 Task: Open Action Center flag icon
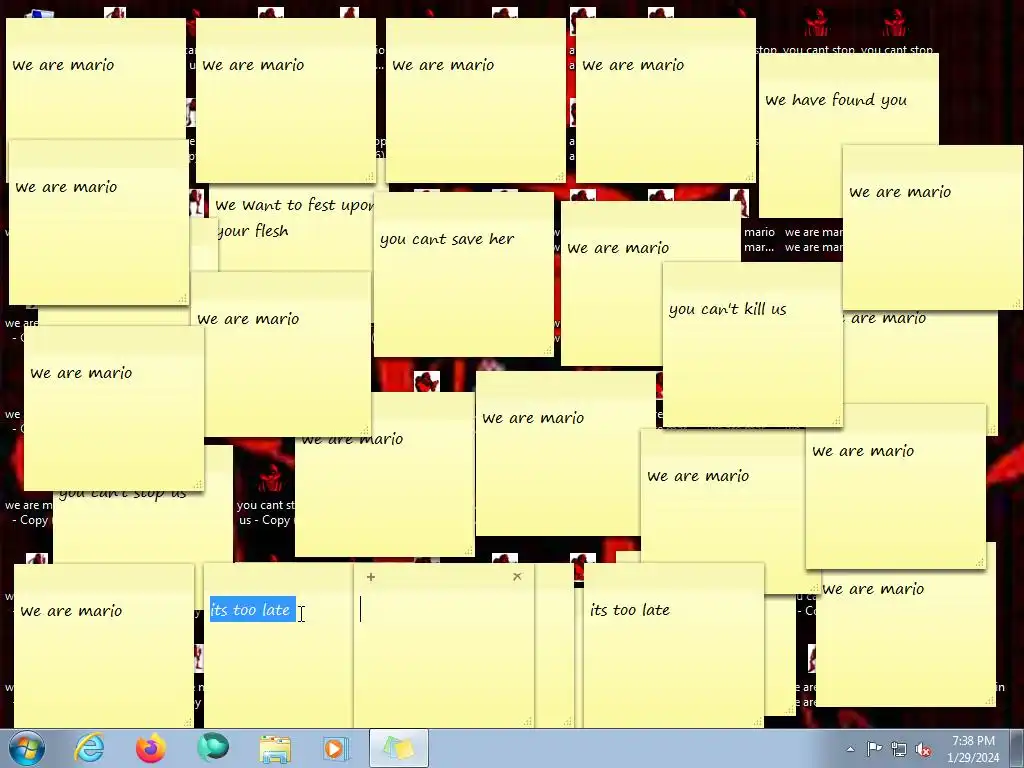click(874, 749)
